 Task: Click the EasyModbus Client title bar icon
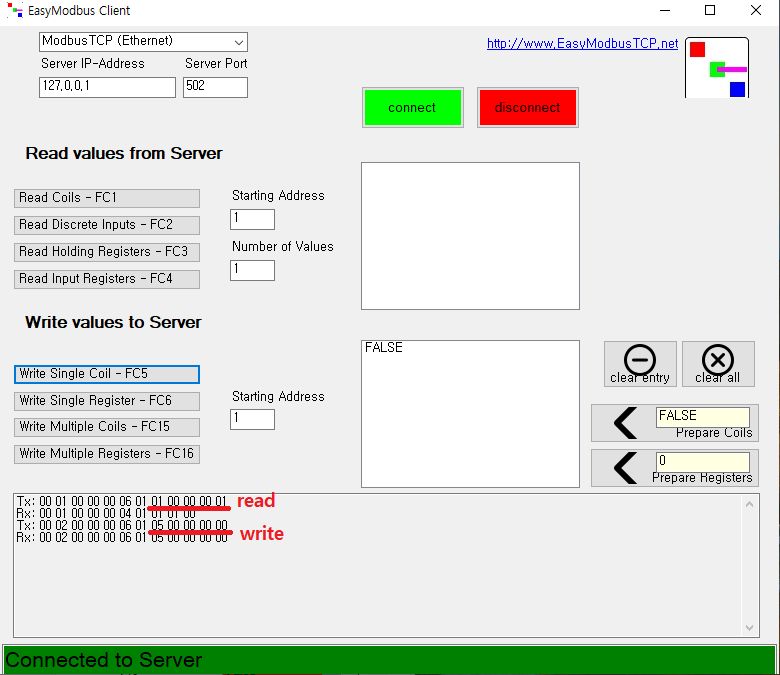pyautogui.click(x=15, y=10)
